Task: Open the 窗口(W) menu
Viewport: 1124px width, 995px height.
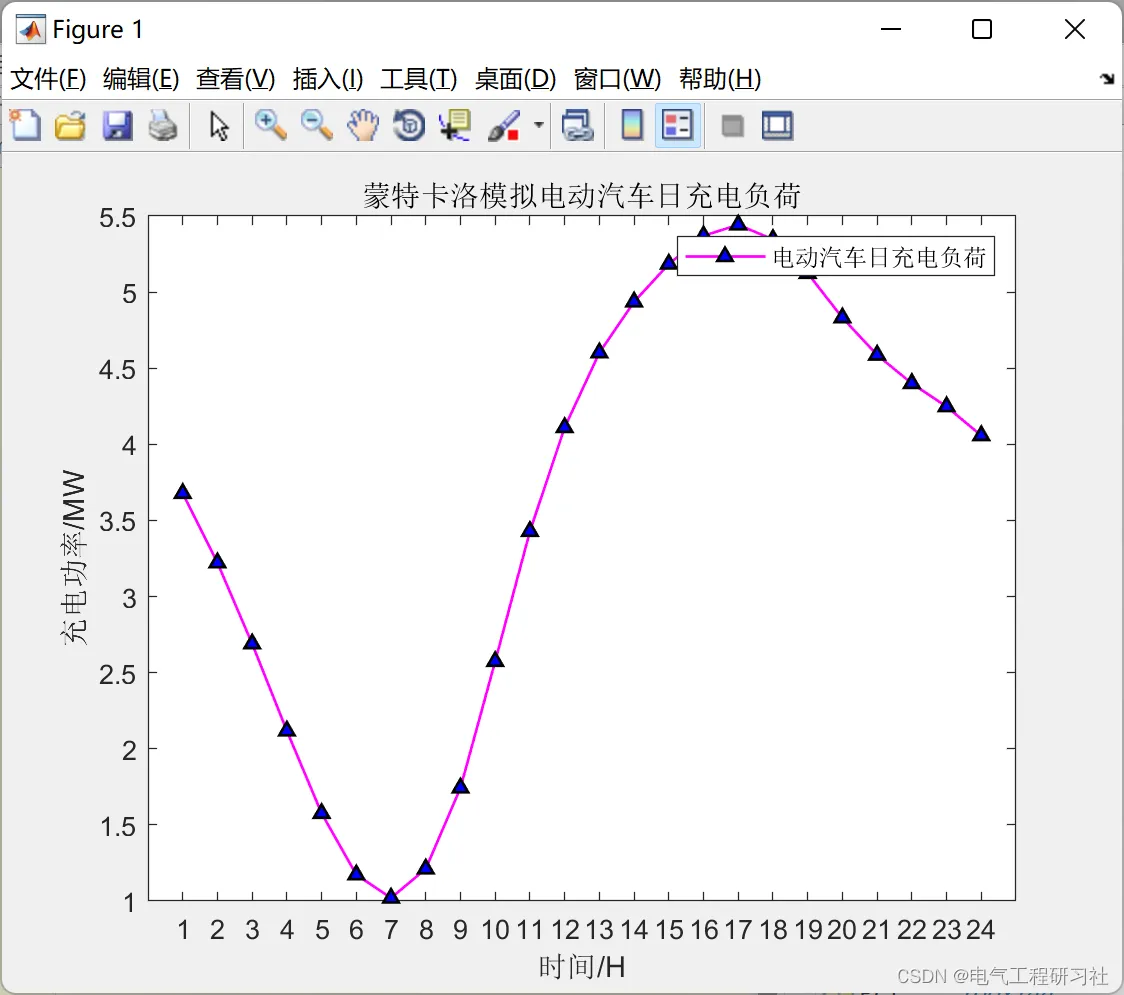Action: click(617, 79)
